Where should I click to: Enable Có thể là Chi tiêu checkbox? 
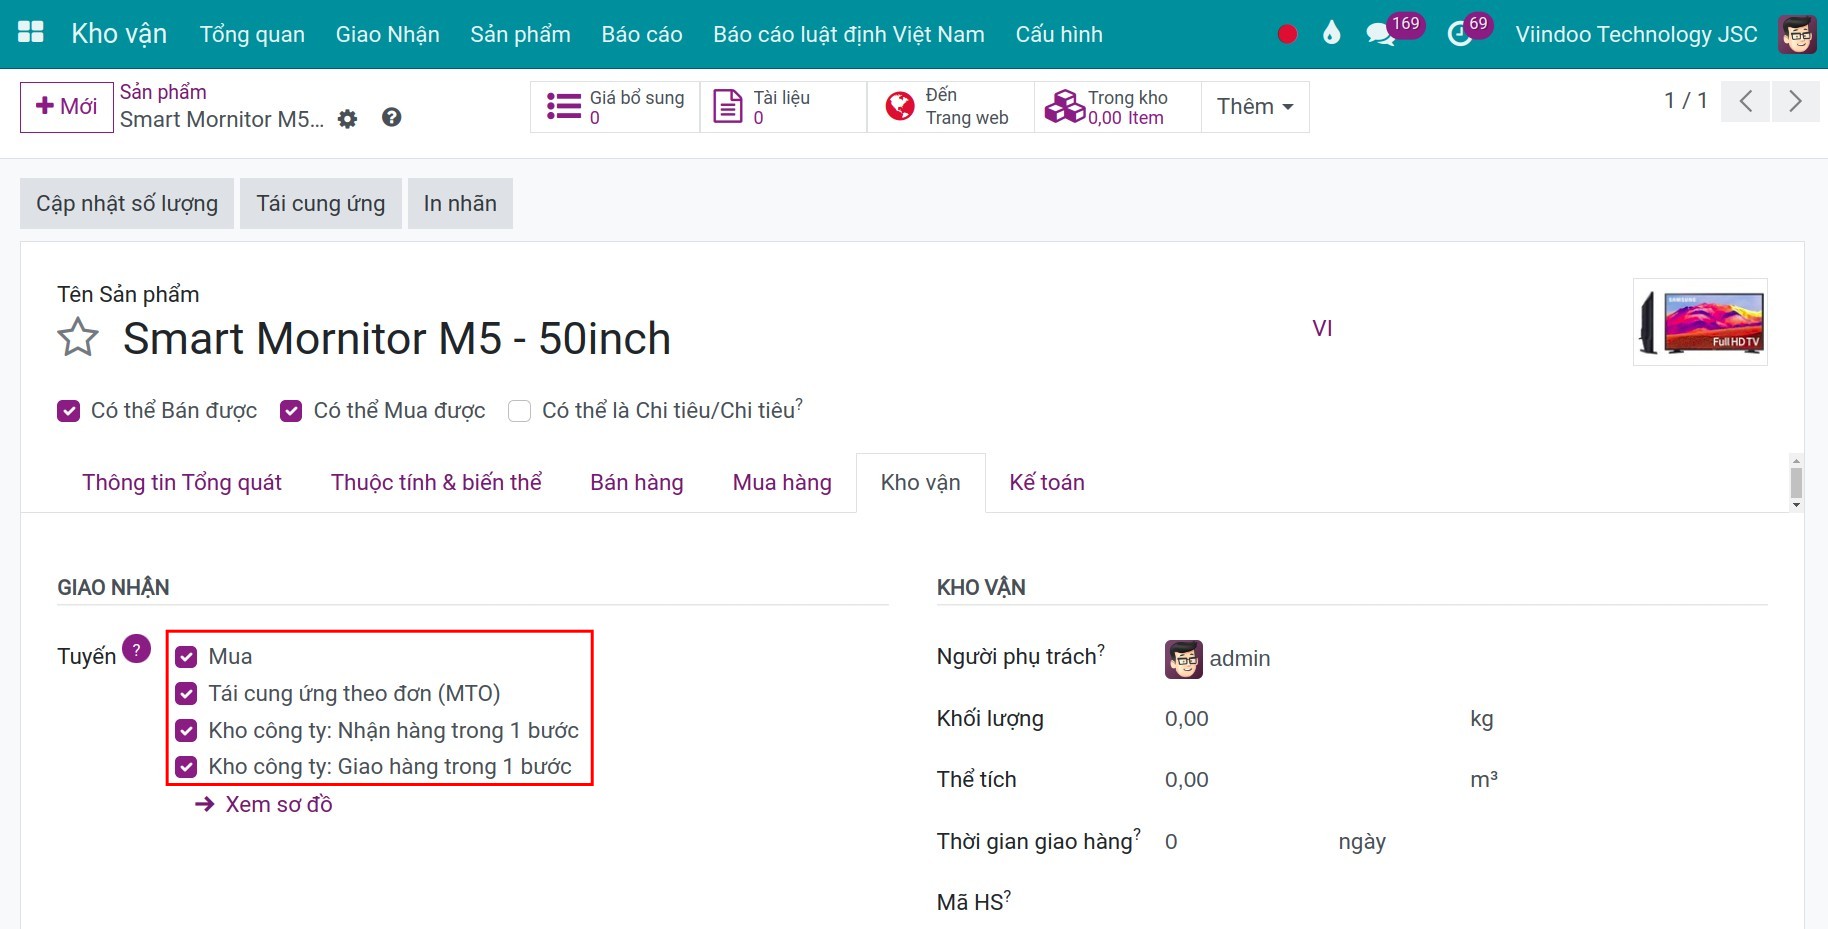(x=519, y=411)
